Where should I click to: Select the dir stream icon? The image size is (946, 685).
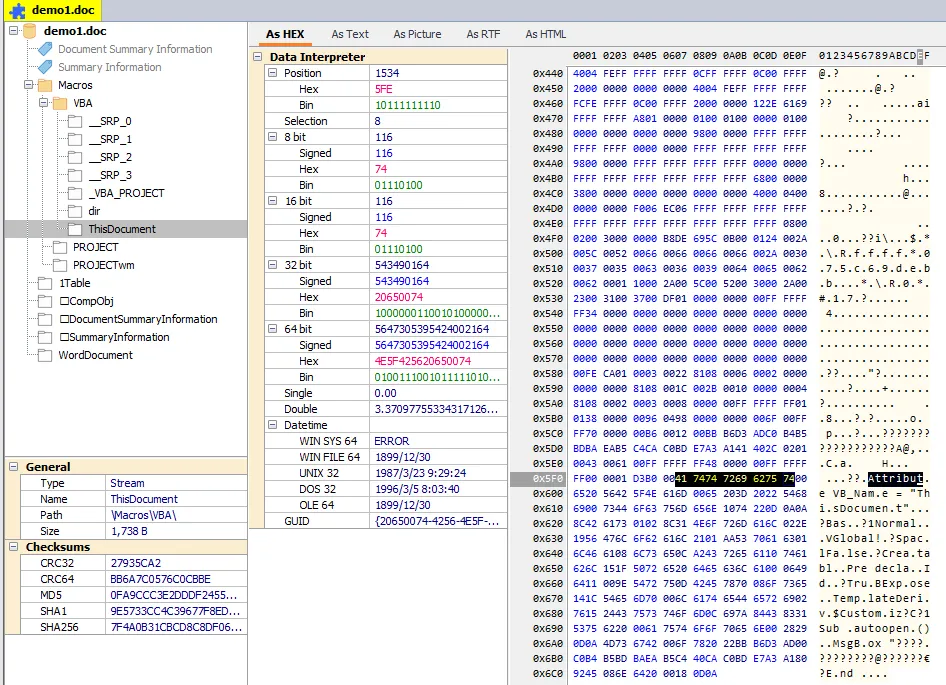coord(75,211)
